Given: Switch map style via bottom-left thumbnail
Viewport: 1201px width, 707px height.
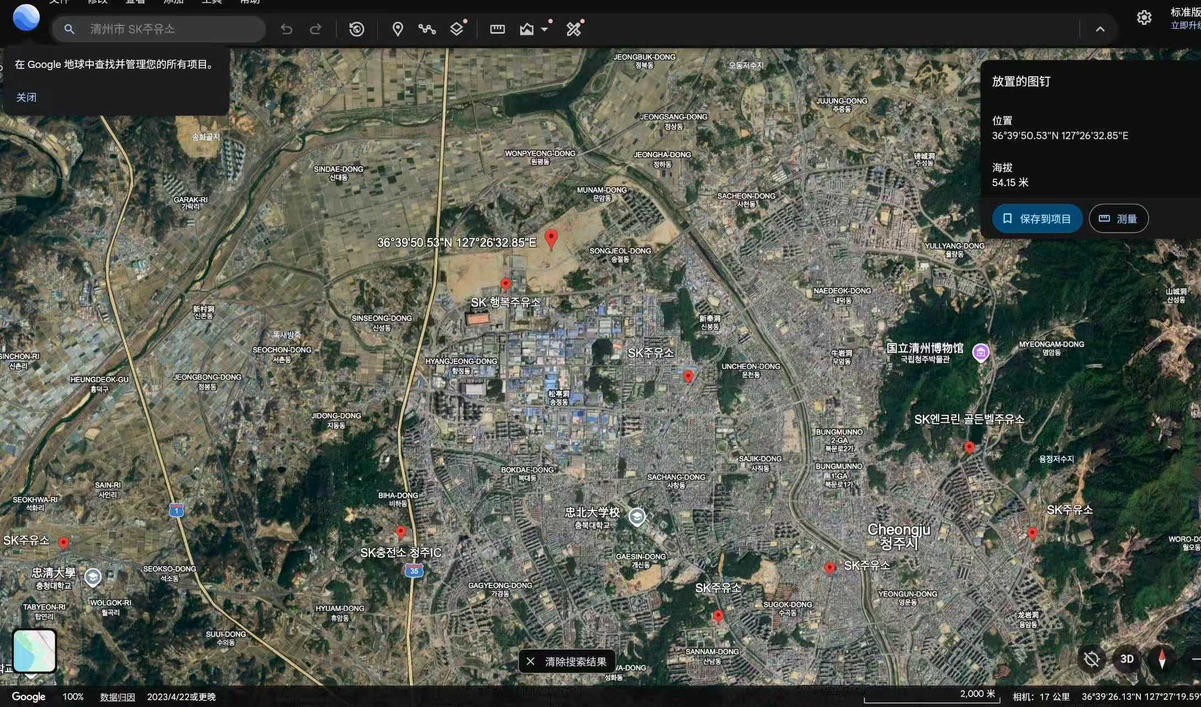Looking at the screenshot, I should tap(34, 651).
